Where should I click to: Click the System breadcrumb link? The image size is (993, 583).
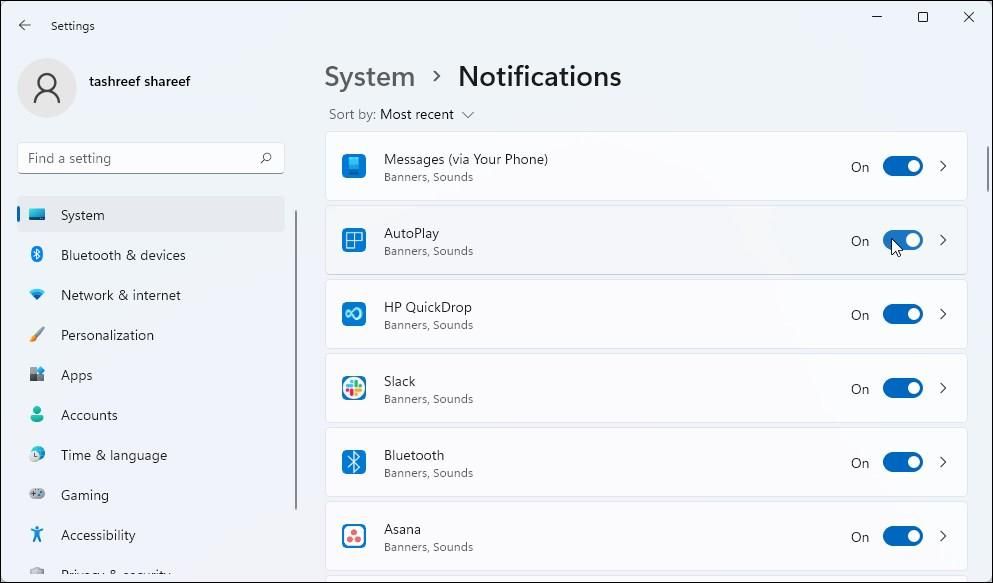[x=370, y=77]
